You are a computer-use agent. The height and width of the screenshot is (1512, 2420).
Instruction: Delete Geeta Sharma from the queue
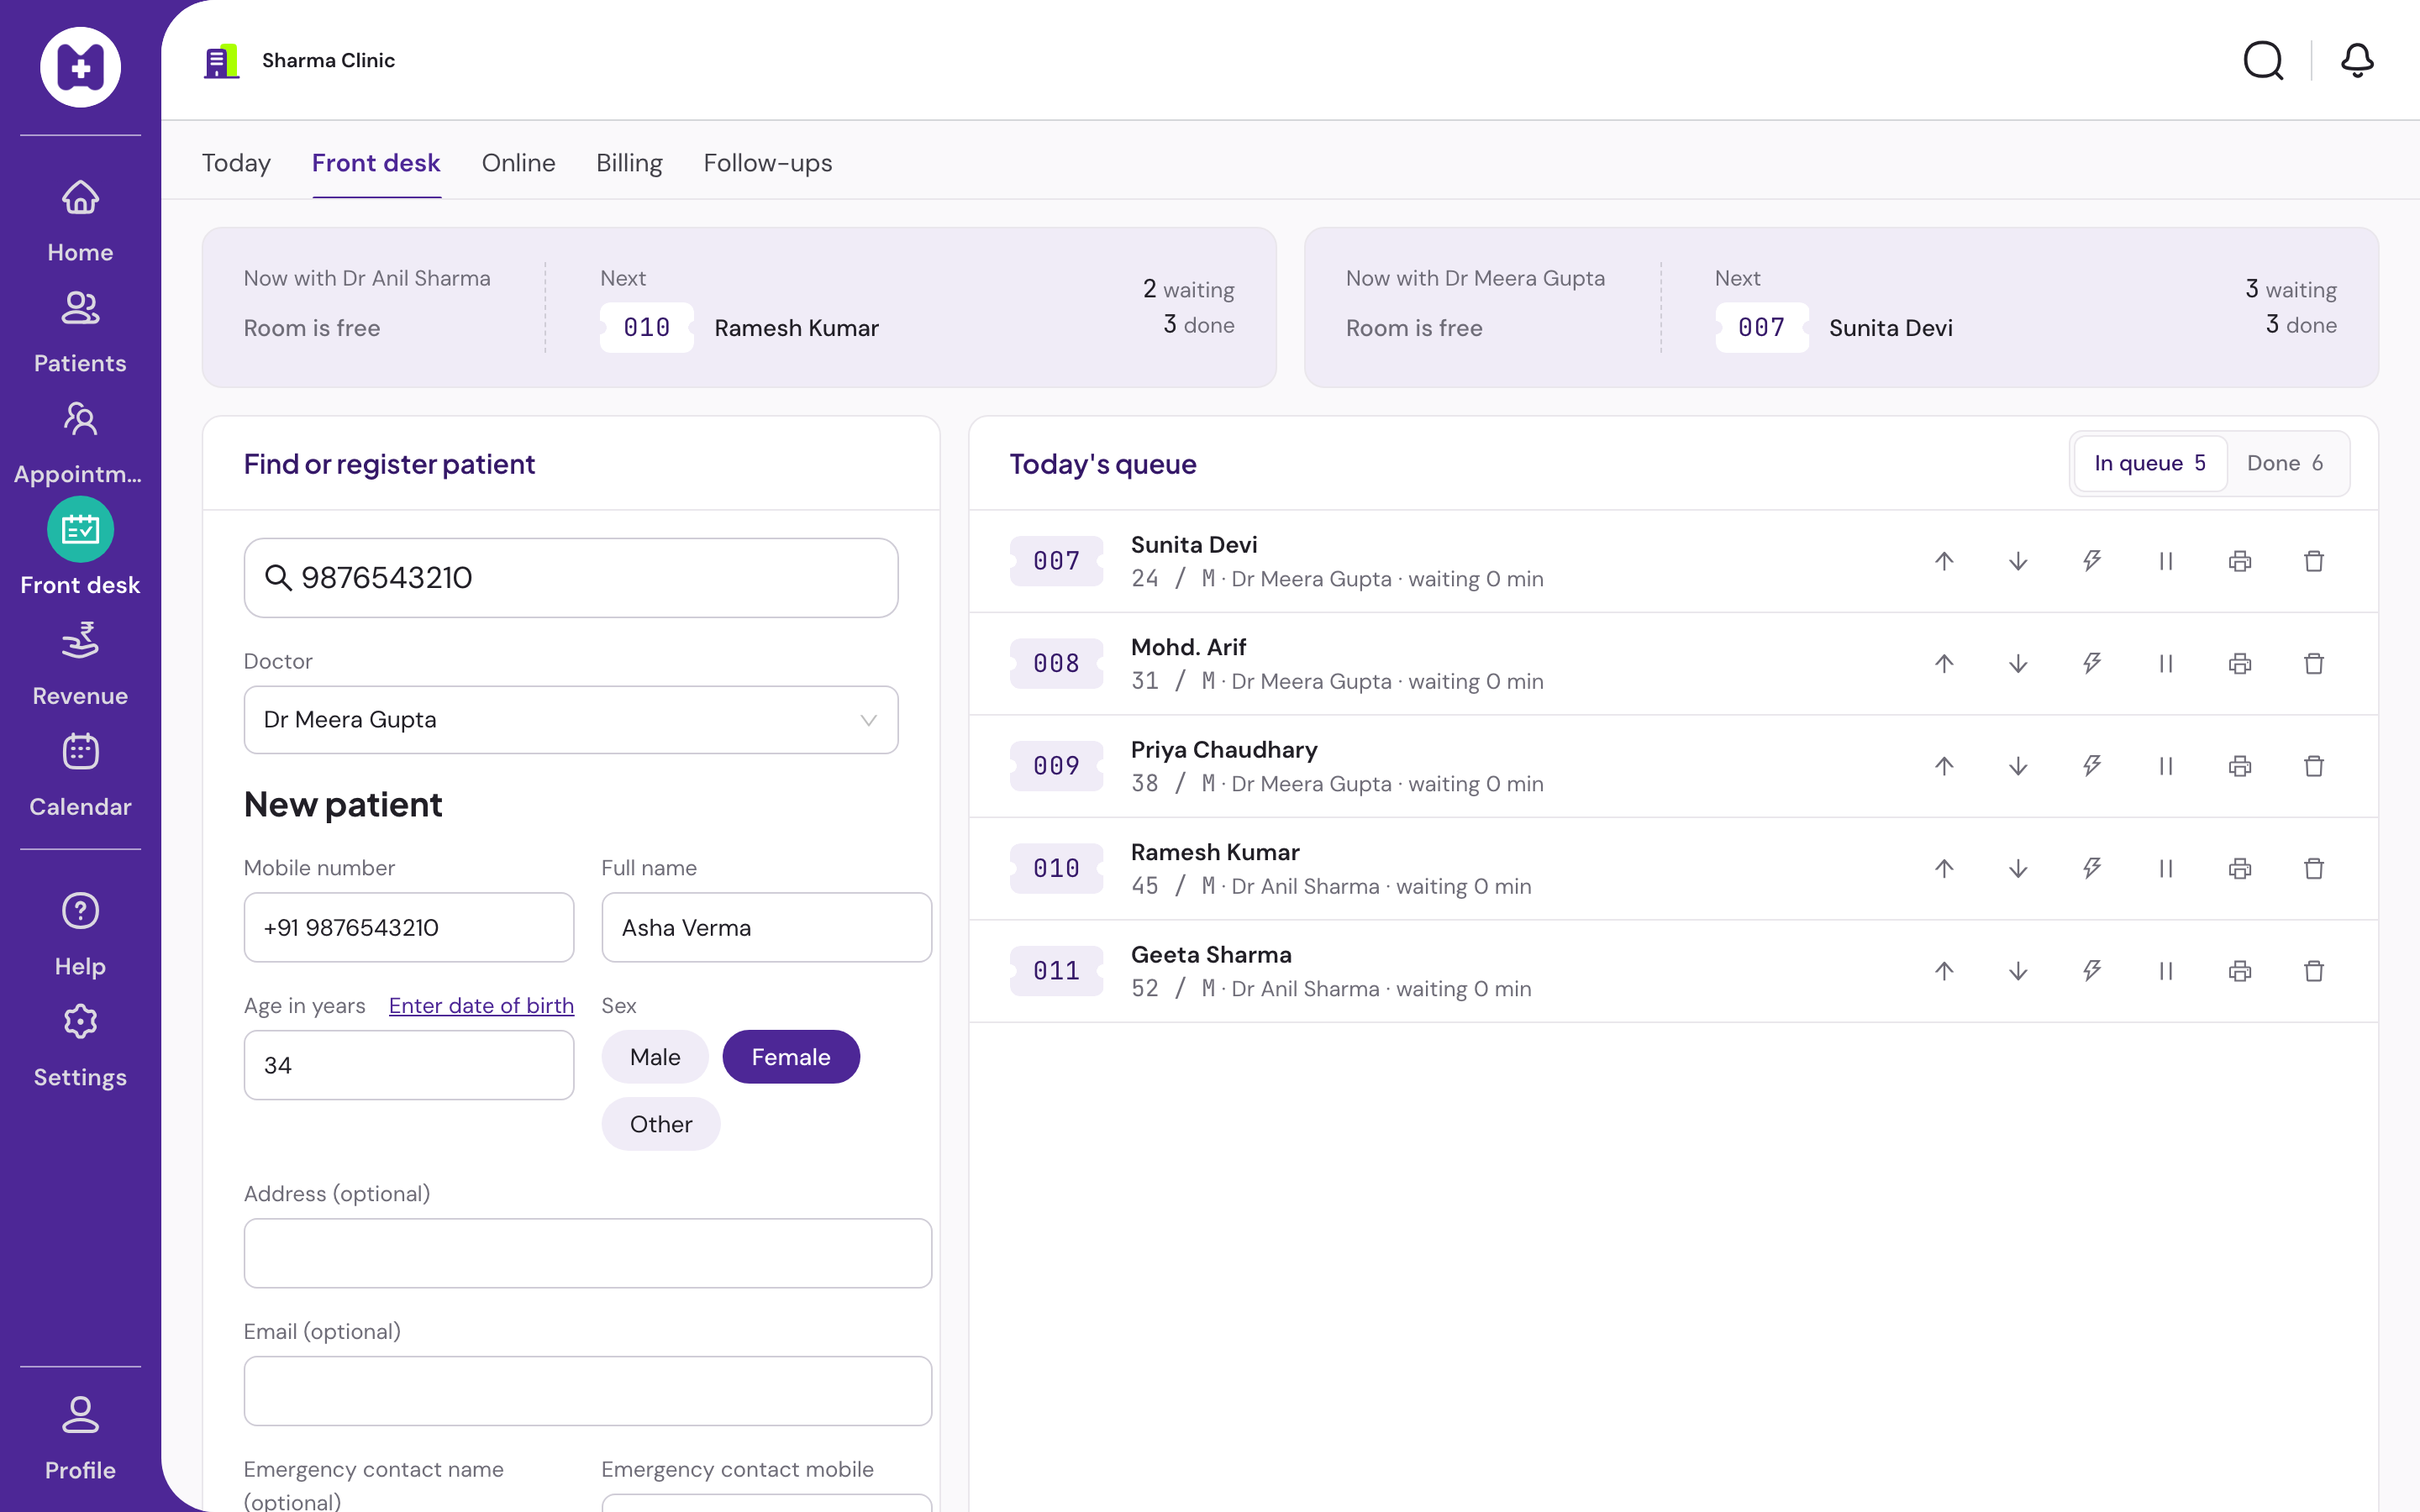tap(2314, 971)
